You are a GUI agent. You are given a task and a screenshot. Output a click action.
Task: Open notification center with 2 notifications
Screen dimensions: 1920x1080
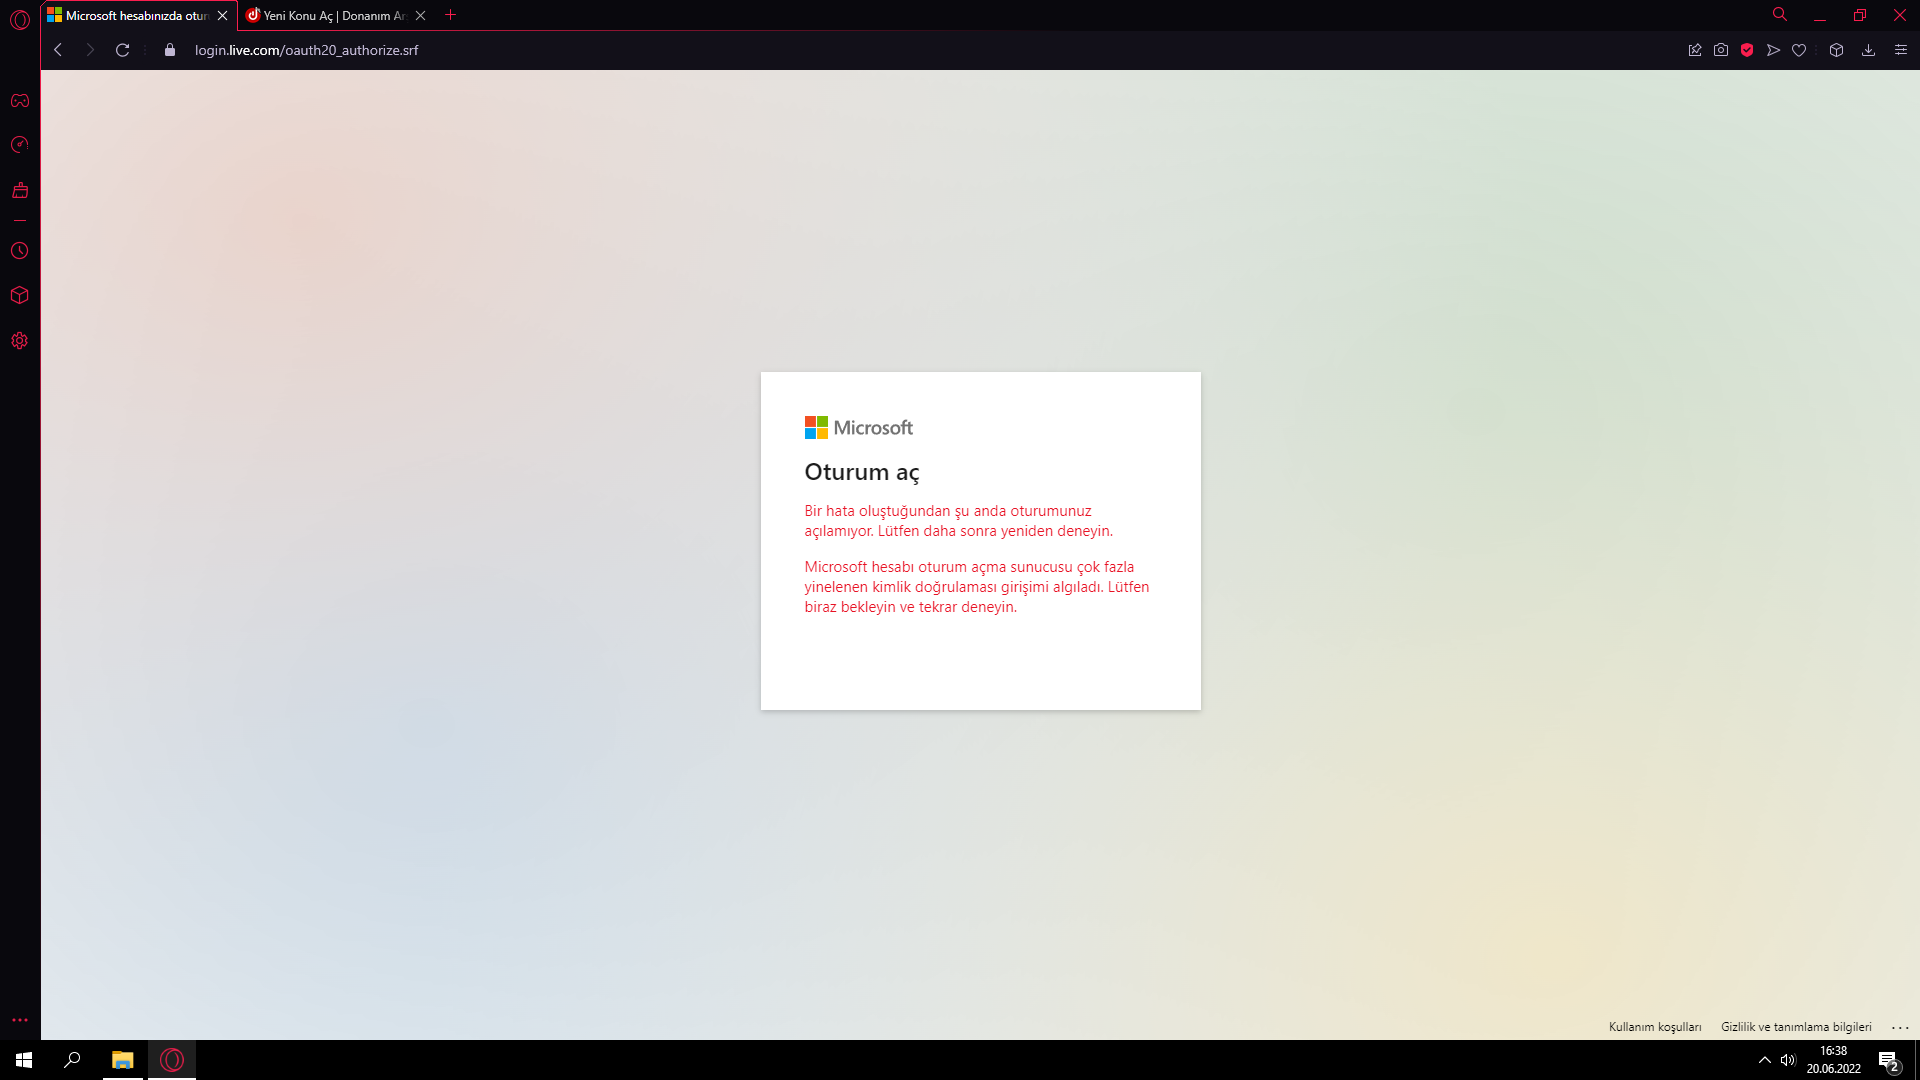tap(1889, 1060)
